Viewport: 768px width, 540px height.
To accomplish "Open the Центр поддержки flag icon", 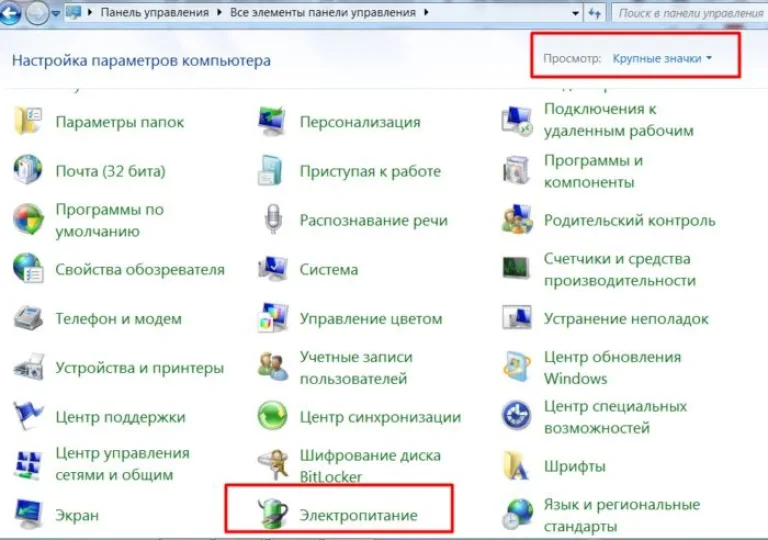I will pos(28,416).
